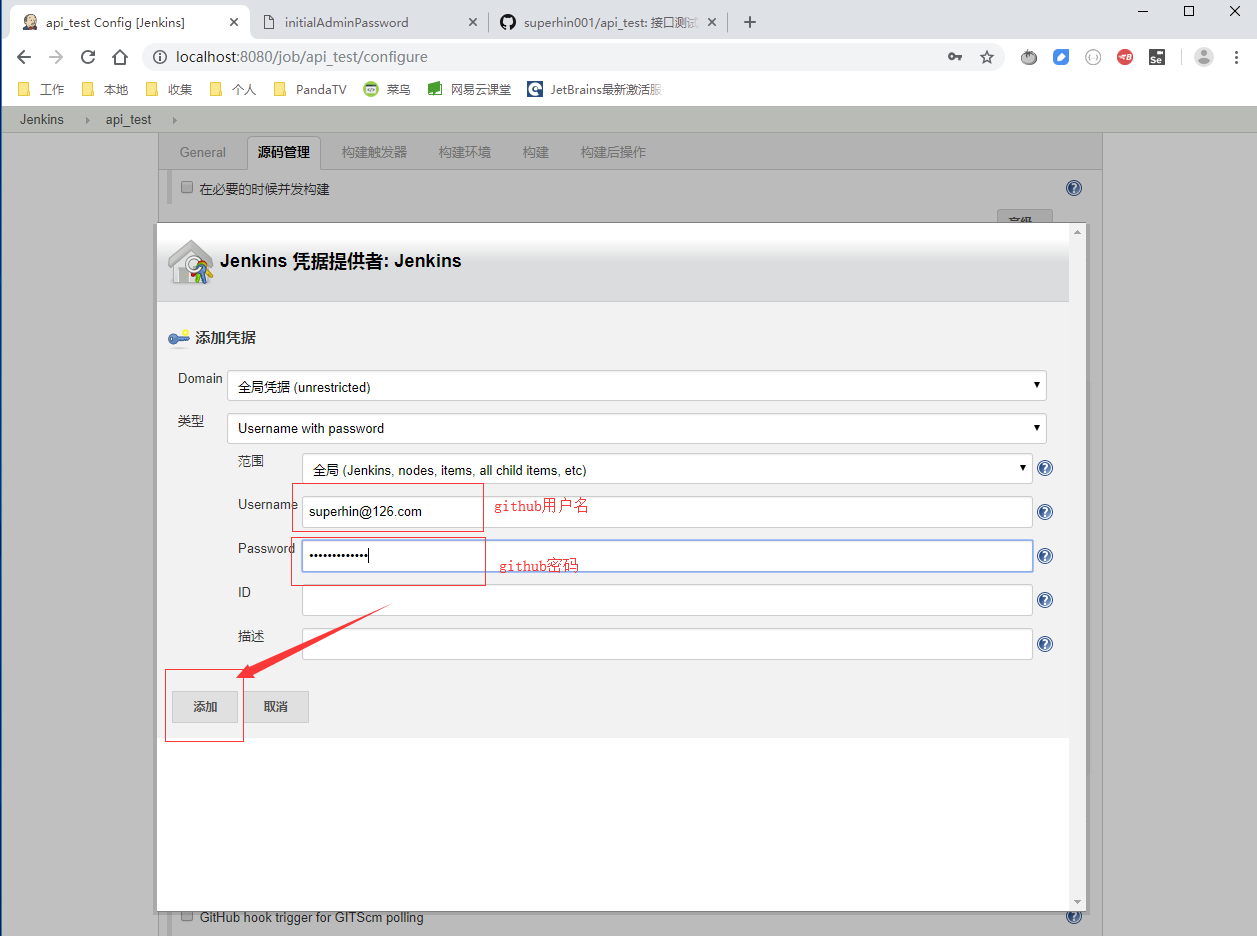This screenshot has height=936, width=1257.
Task: Open help for Password field
Action: pyautogui.click(x=1045, y=556)
